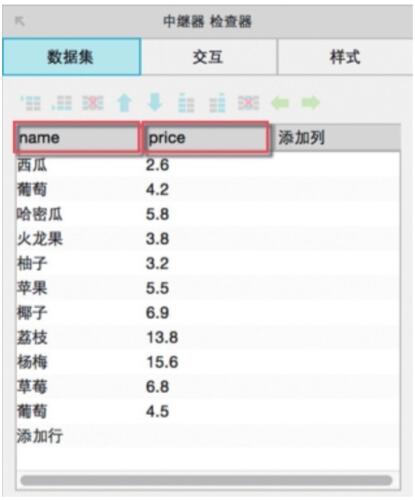This screenshot has height=500, width=415.
Task: Click the insert row below icon
Action: click(x=62, y=103)
